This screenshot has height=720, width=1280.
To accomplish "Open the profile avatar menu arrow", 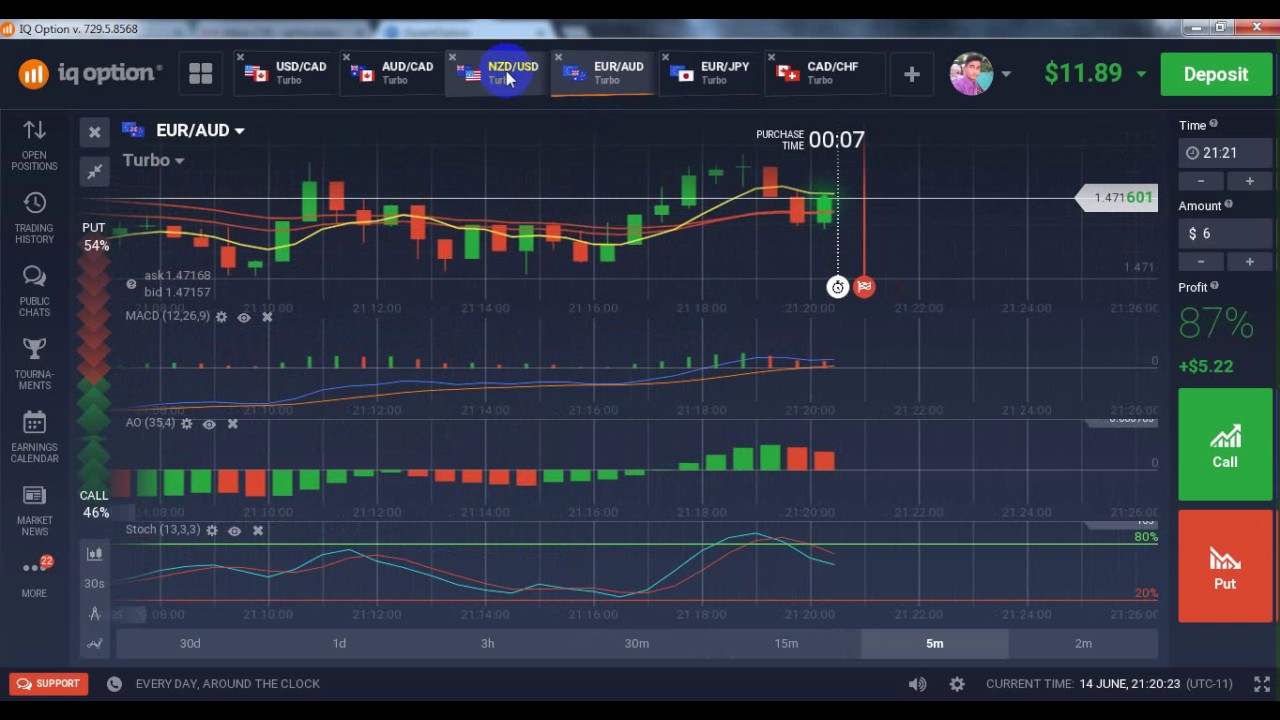I will tap(1005, 74).
